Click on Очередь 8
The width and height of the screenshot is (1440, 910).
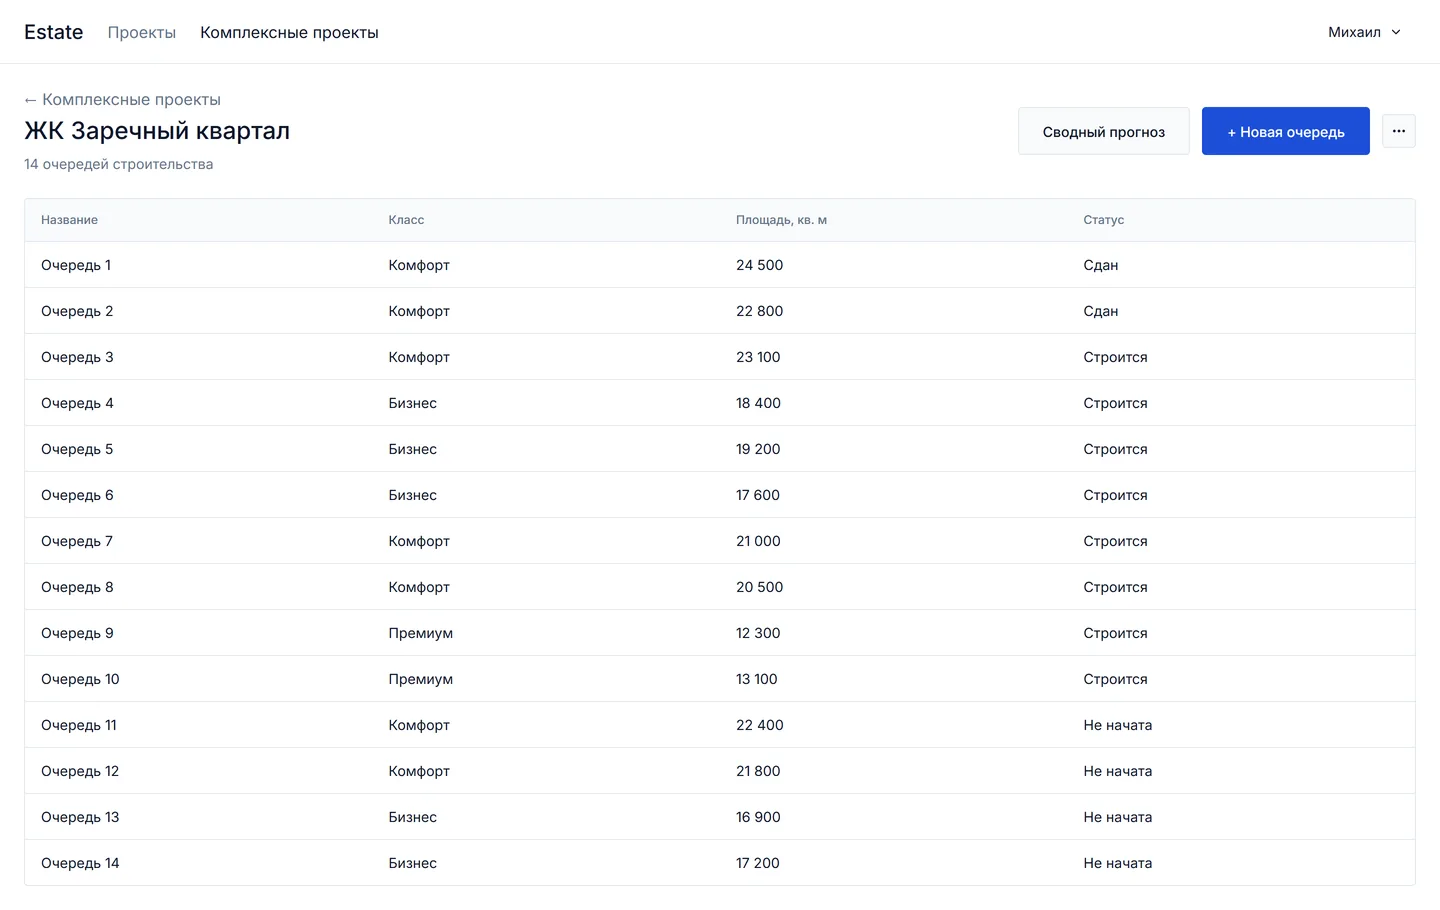720,587
